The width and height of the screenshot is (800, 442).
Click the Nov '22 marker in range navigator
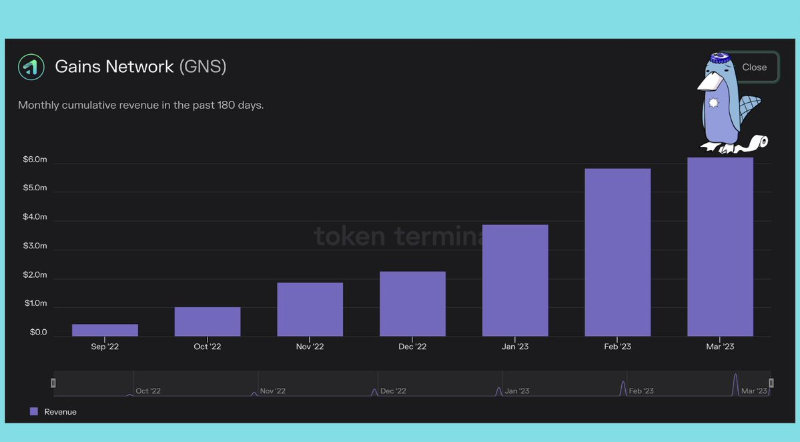pos(253,392)
